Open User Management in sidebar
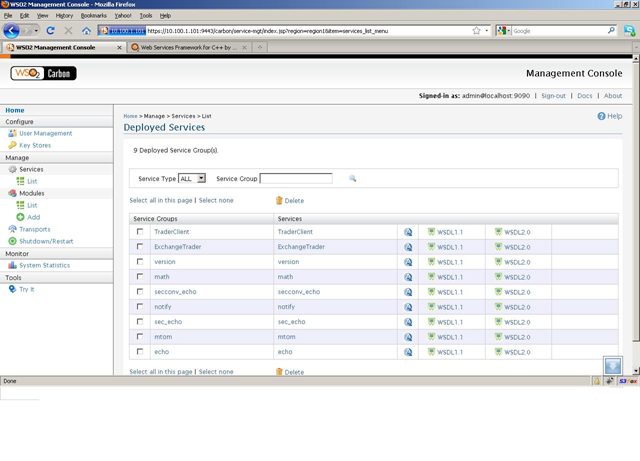 tap(46, 134)
